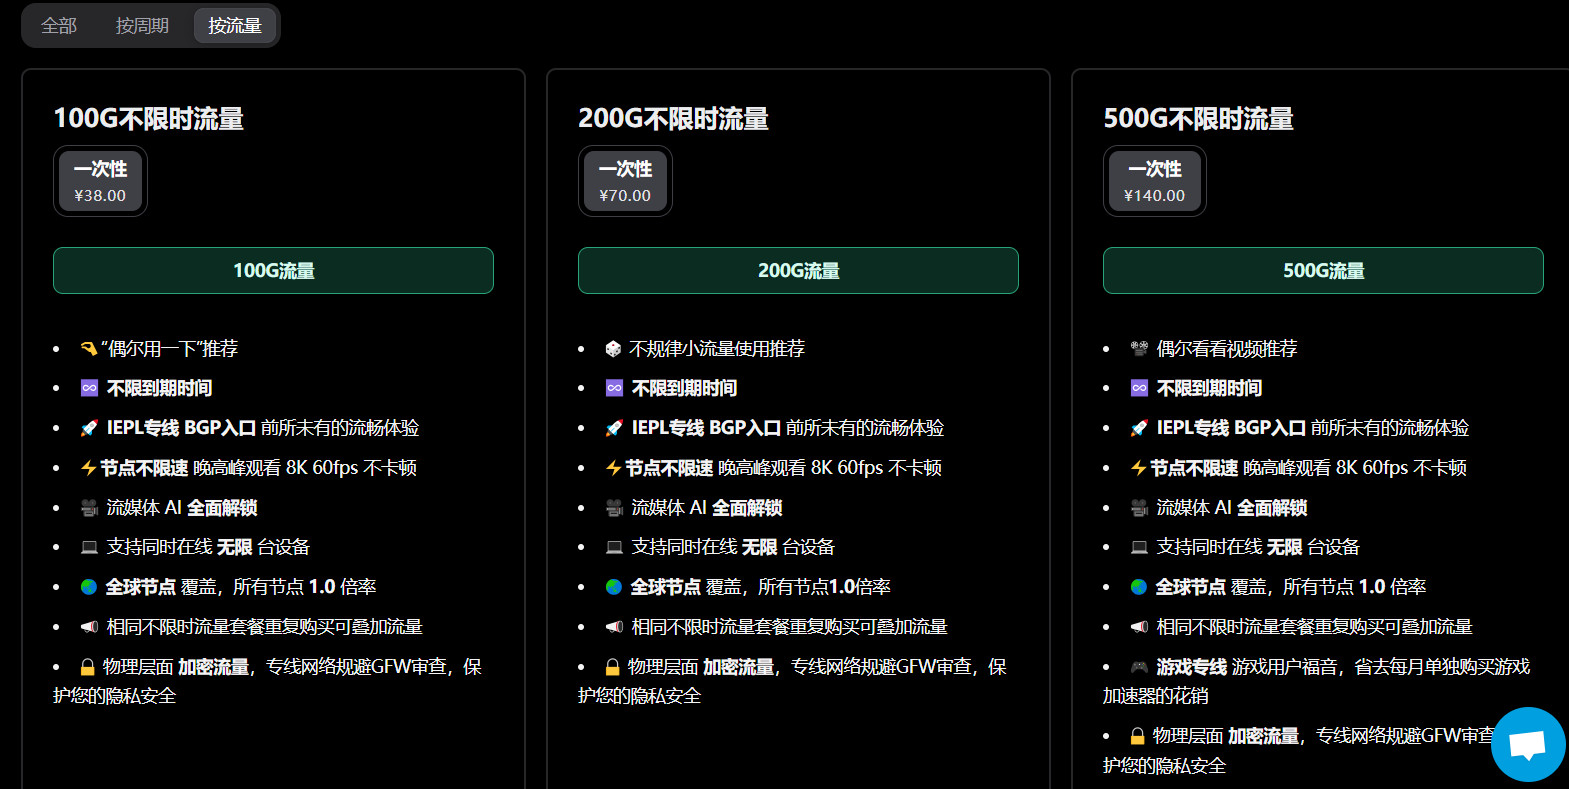Click the laptop icon in 200G plan
Viewport: 1569px width, 789px height.
[x=614, y=547]
